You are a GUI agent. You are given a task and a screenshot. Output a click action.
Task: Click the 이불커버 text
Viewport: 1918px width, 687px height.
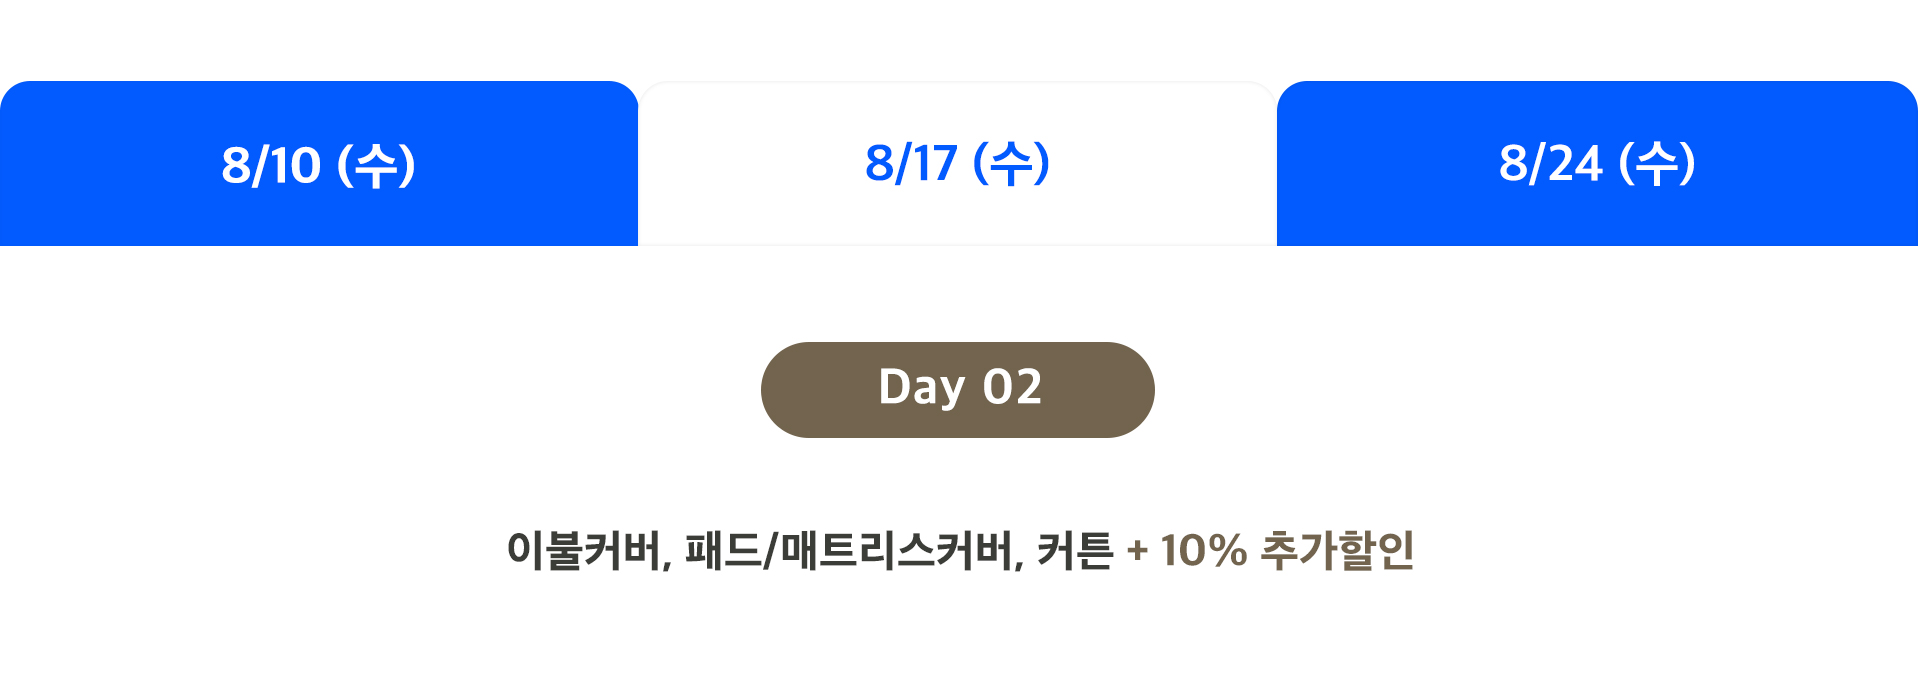[x=583, y=550]
